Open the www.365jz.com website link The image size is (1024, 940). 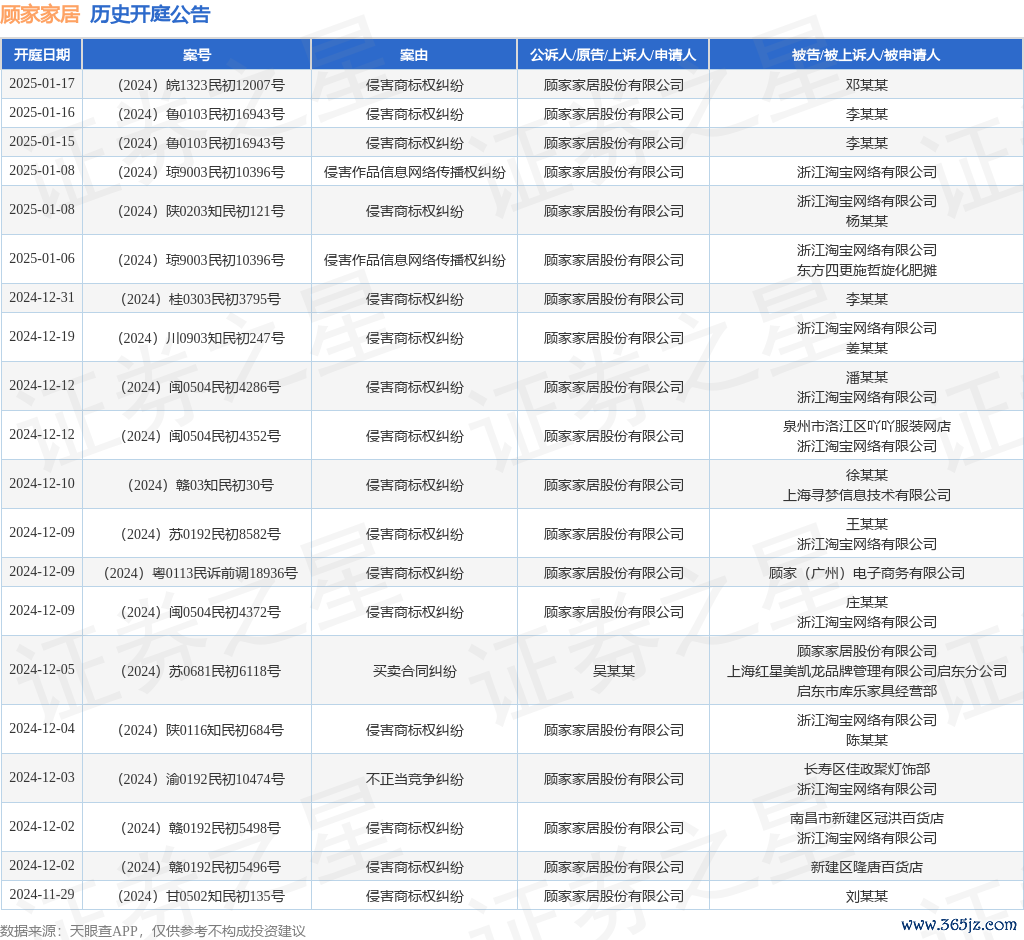(x=959, y=925)
